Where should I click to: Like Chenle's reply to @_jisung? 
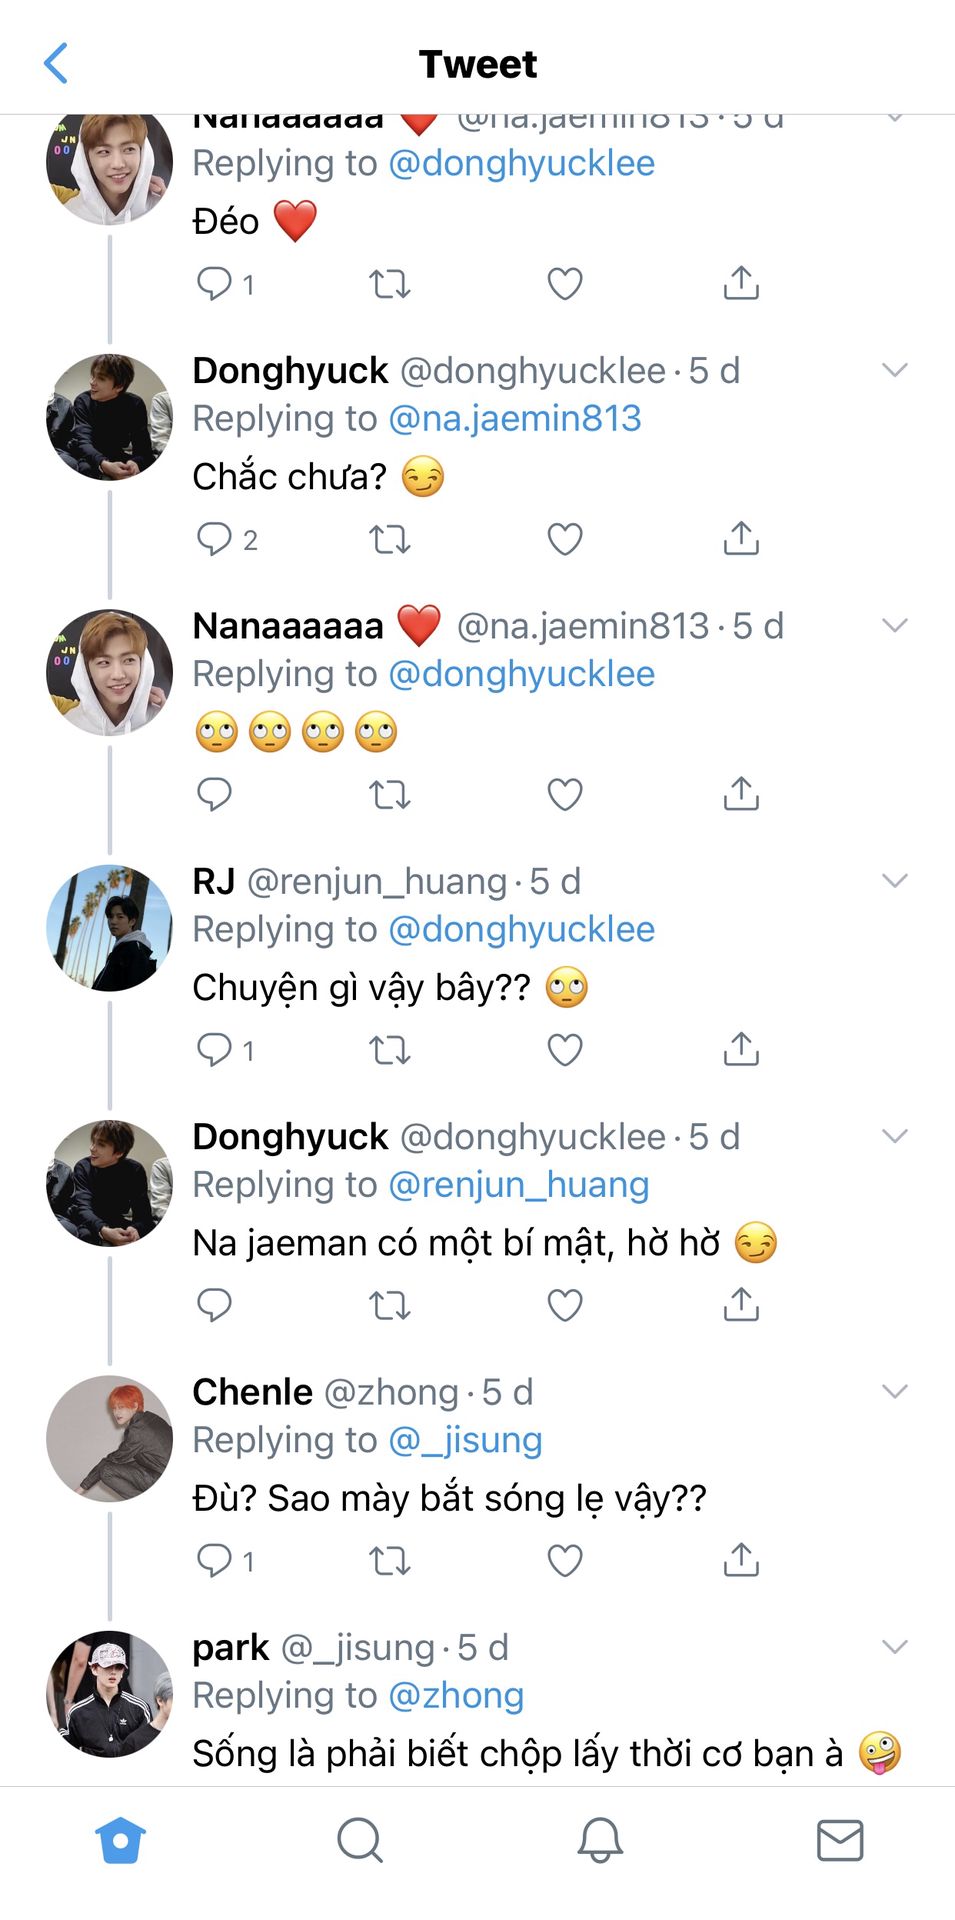564,1560
